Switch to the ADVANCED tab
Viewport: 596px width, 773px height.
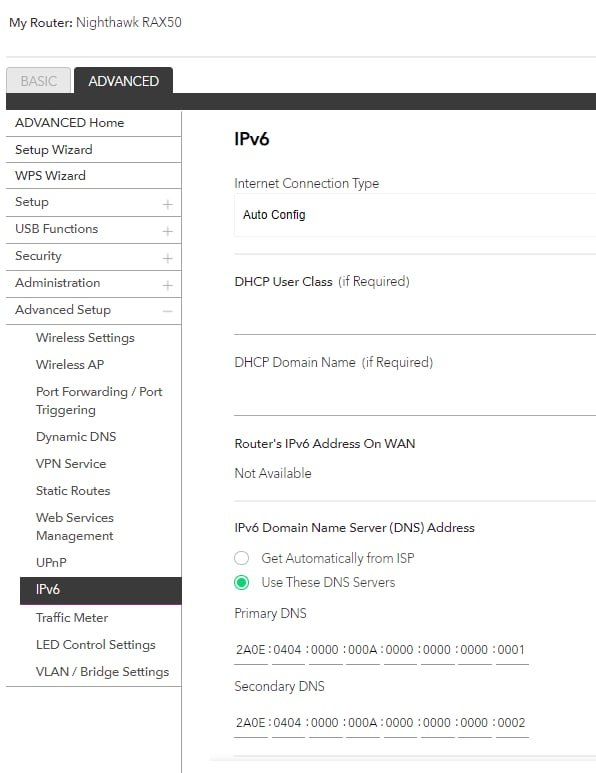(x=123, y=81)
